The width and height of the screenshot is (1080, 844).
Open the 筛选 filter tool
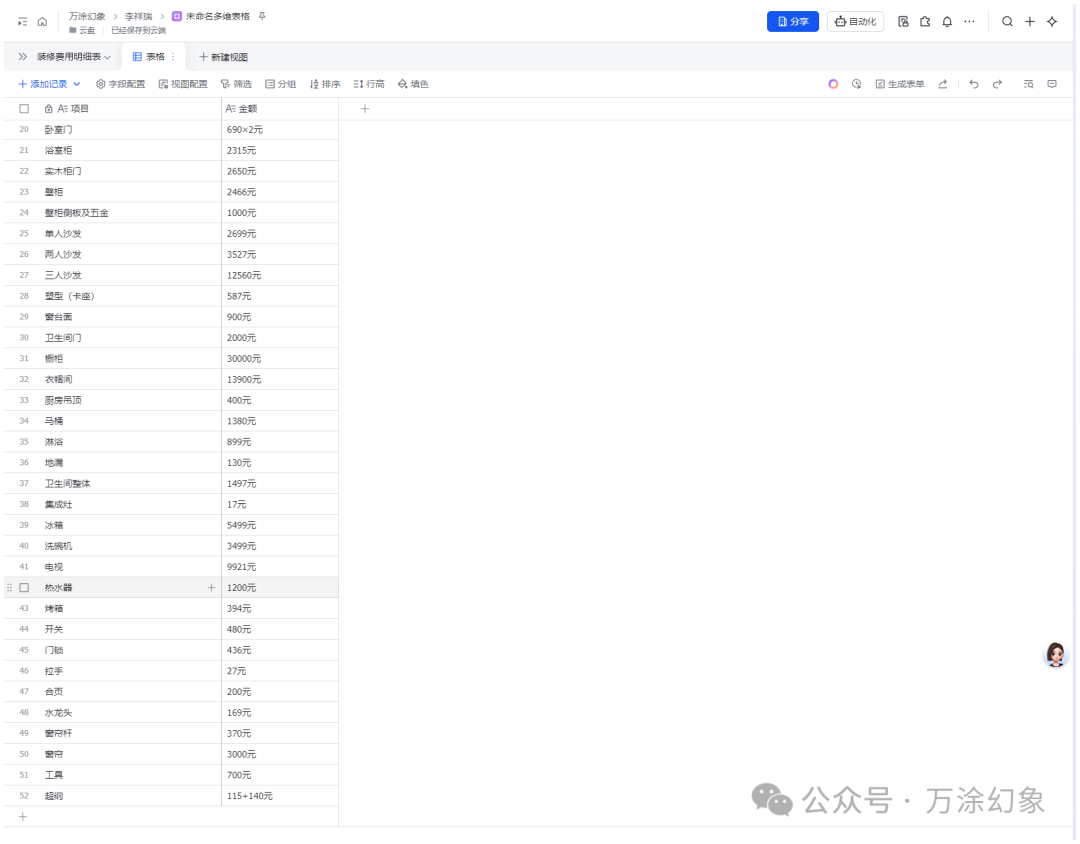(236, 84)
